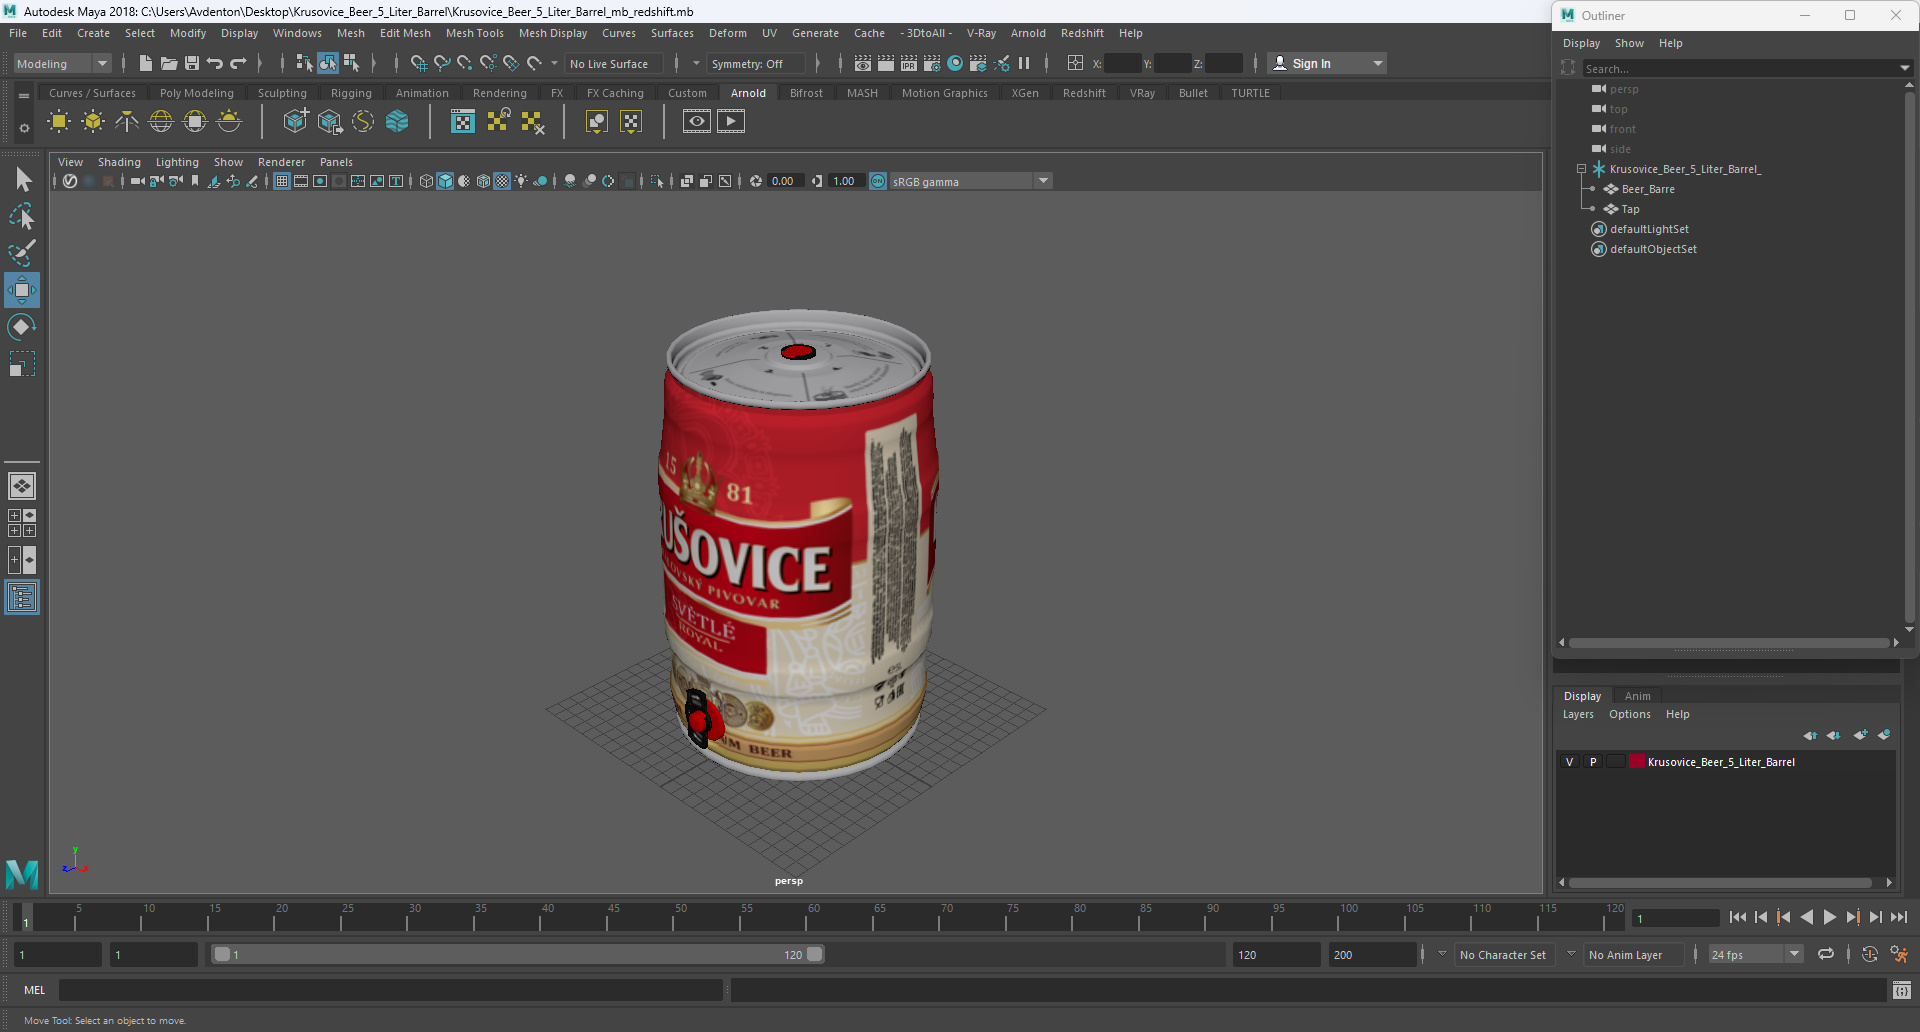Create Arnold physical sky icon

(x=229, y=122)
